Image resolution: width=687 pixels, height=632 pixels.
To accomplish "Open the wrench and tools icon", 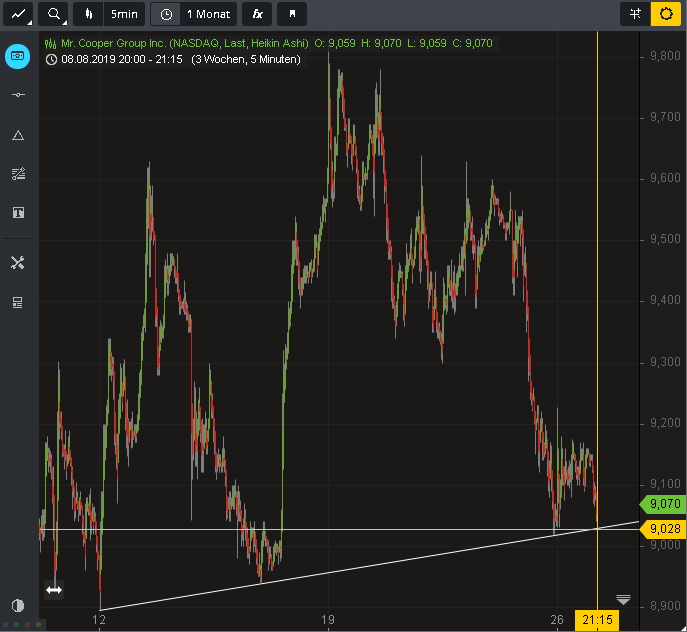I will click(18, 263).
